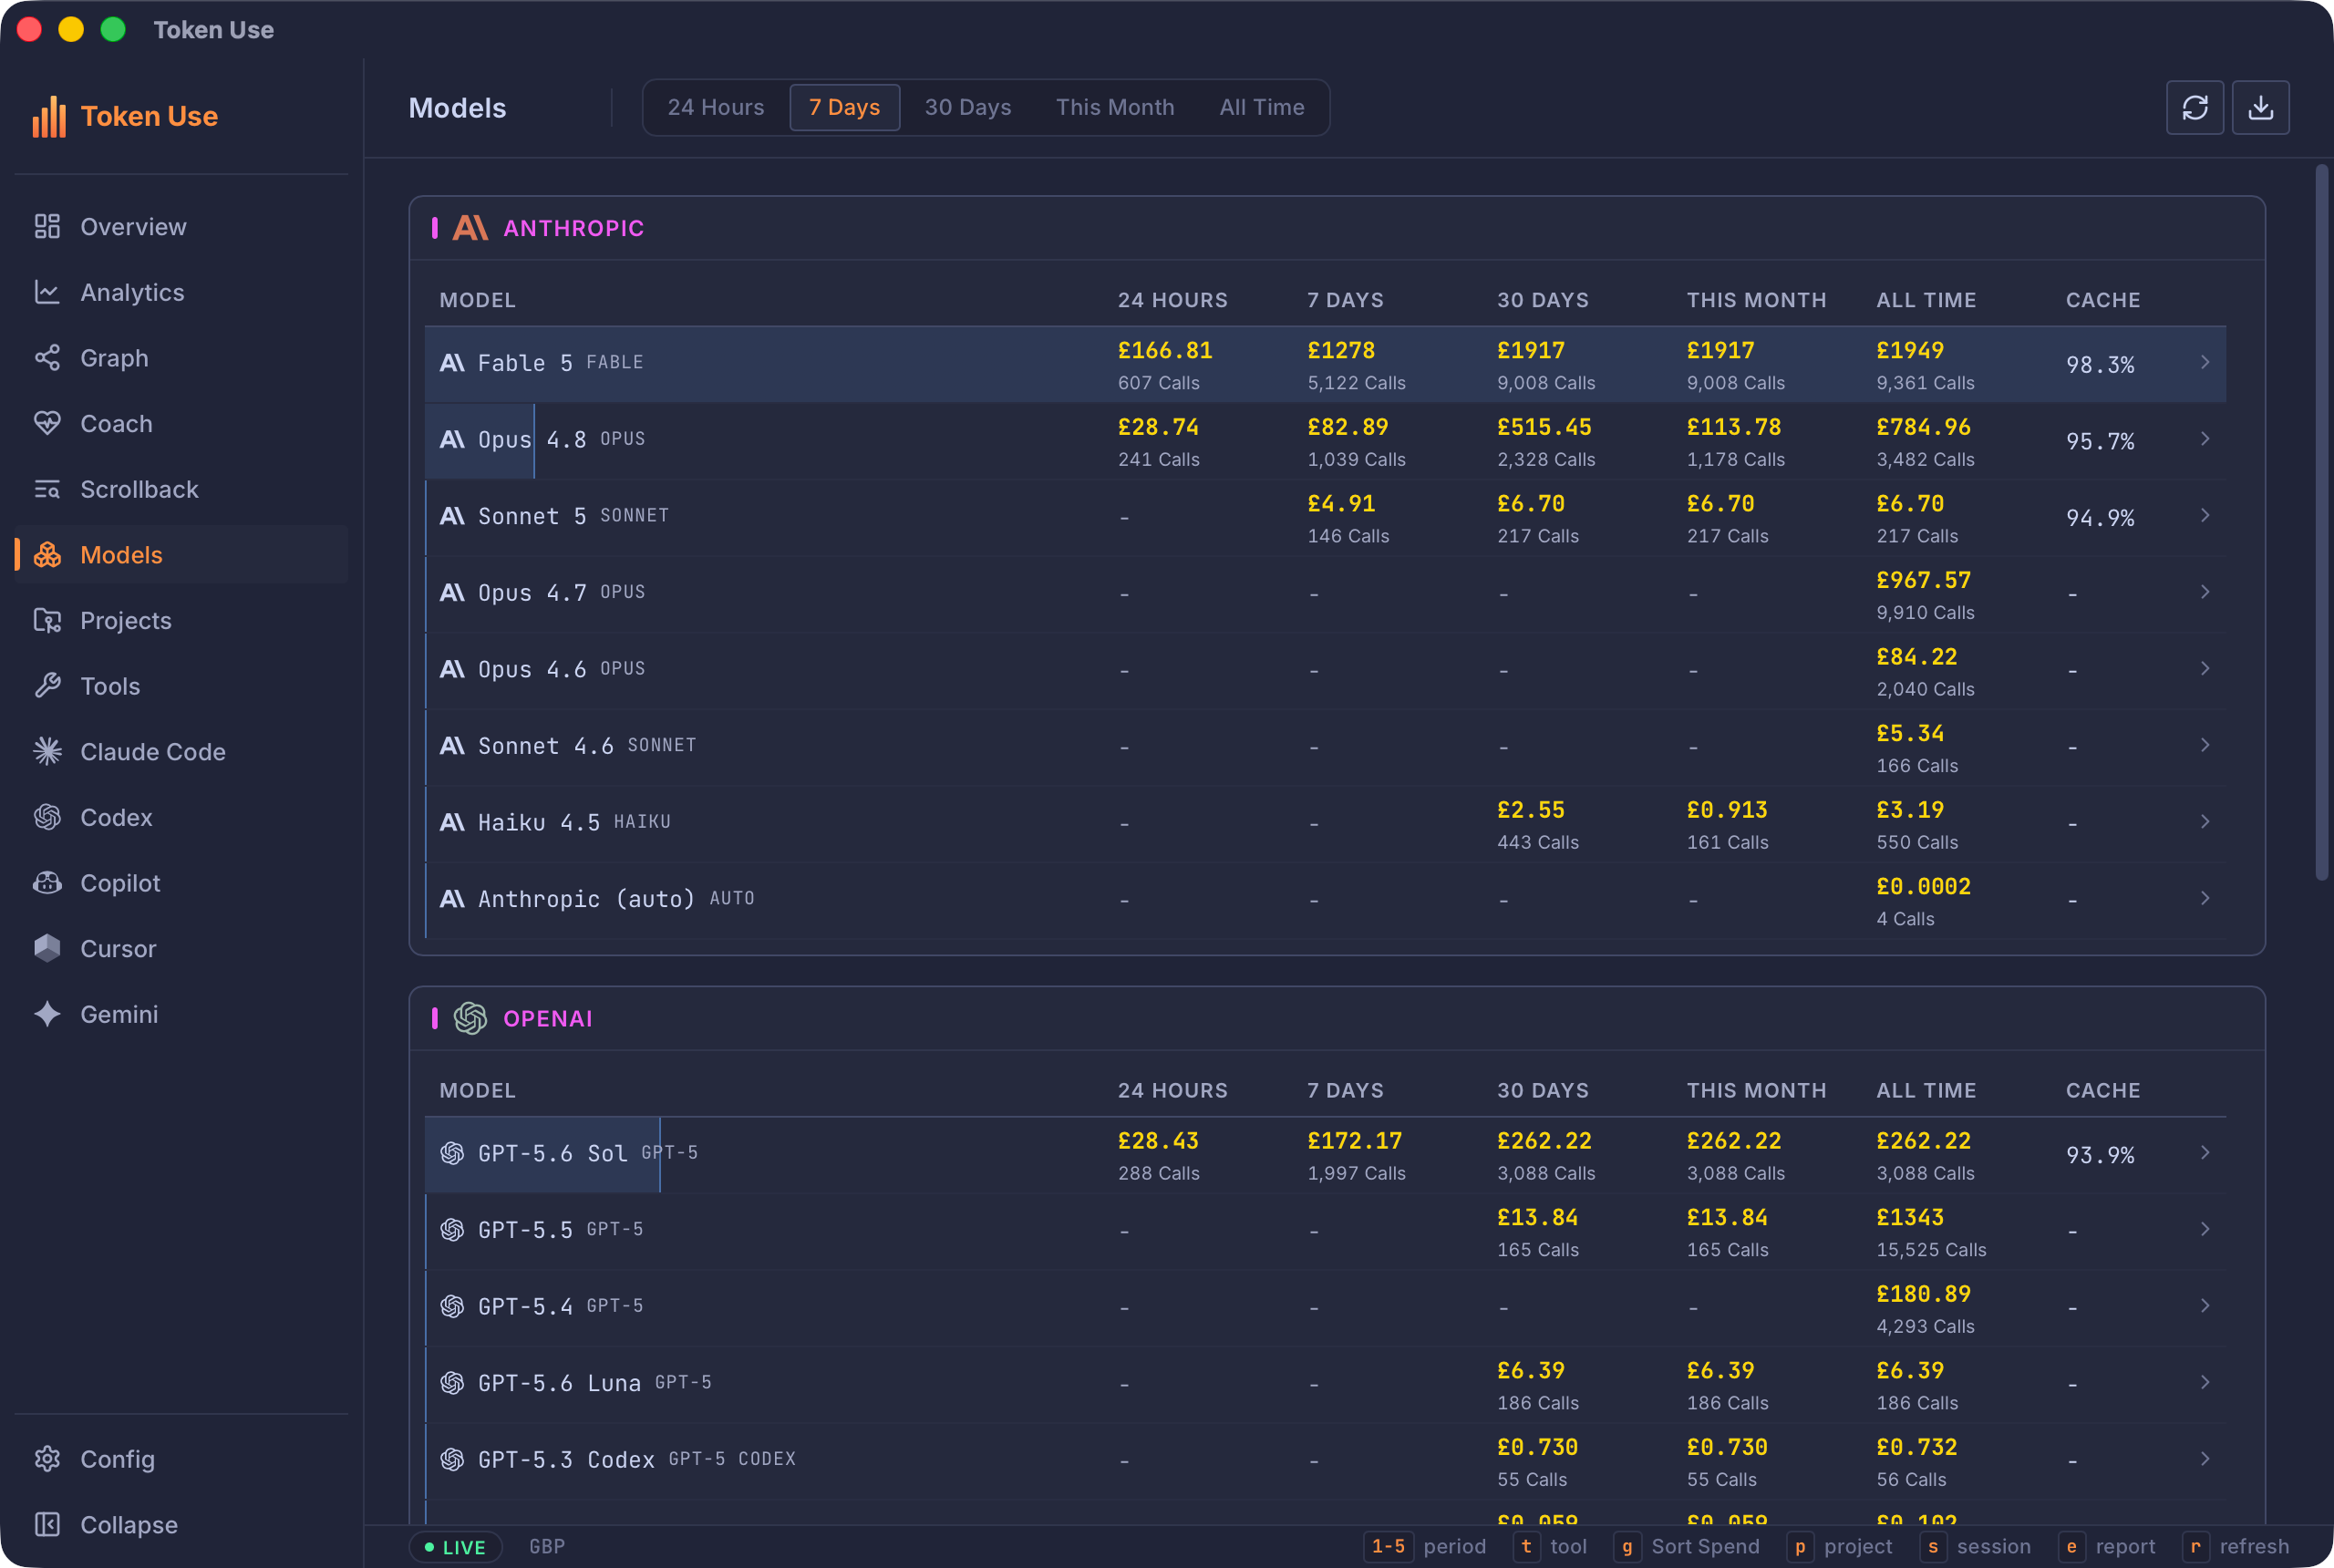This screenshot has height=1568, width=2334.
Task: Click the OpenAI icon beside GPT-5.6 Sol
Action: pos(452,1153)
